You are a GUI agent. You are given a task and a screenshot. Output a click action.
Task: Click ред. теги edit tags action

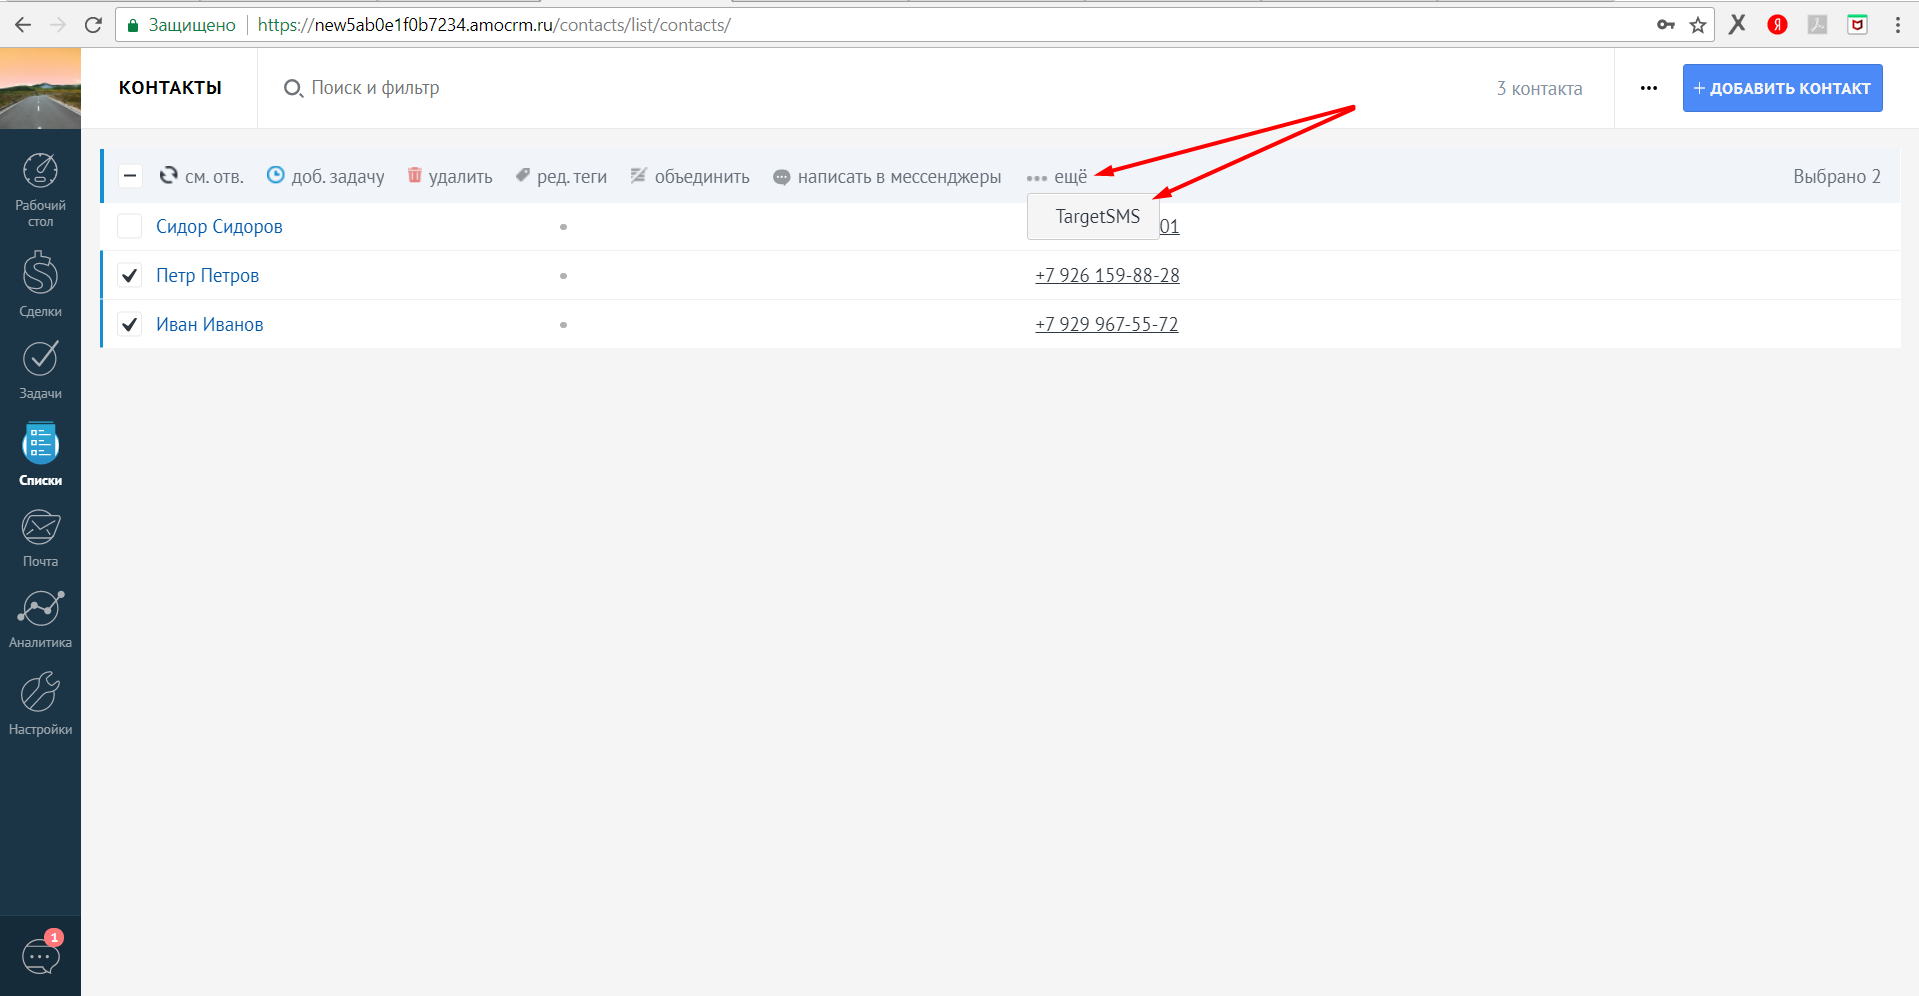click(x=561, y=176)
